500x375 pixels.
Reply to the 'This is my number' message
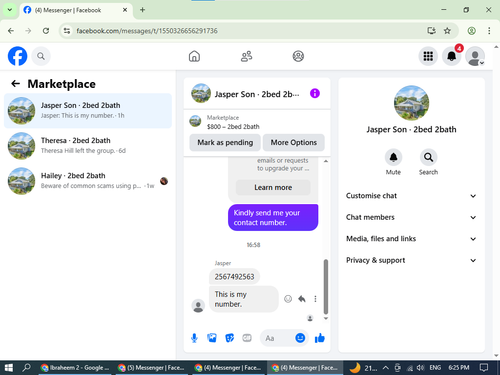click(x=302, y=299)
